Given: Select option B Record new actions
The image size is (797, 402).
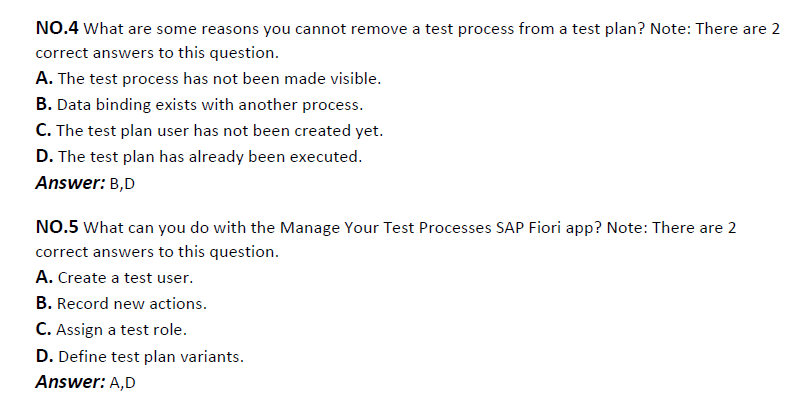Looking at the screenshot, I should [121, 303].
